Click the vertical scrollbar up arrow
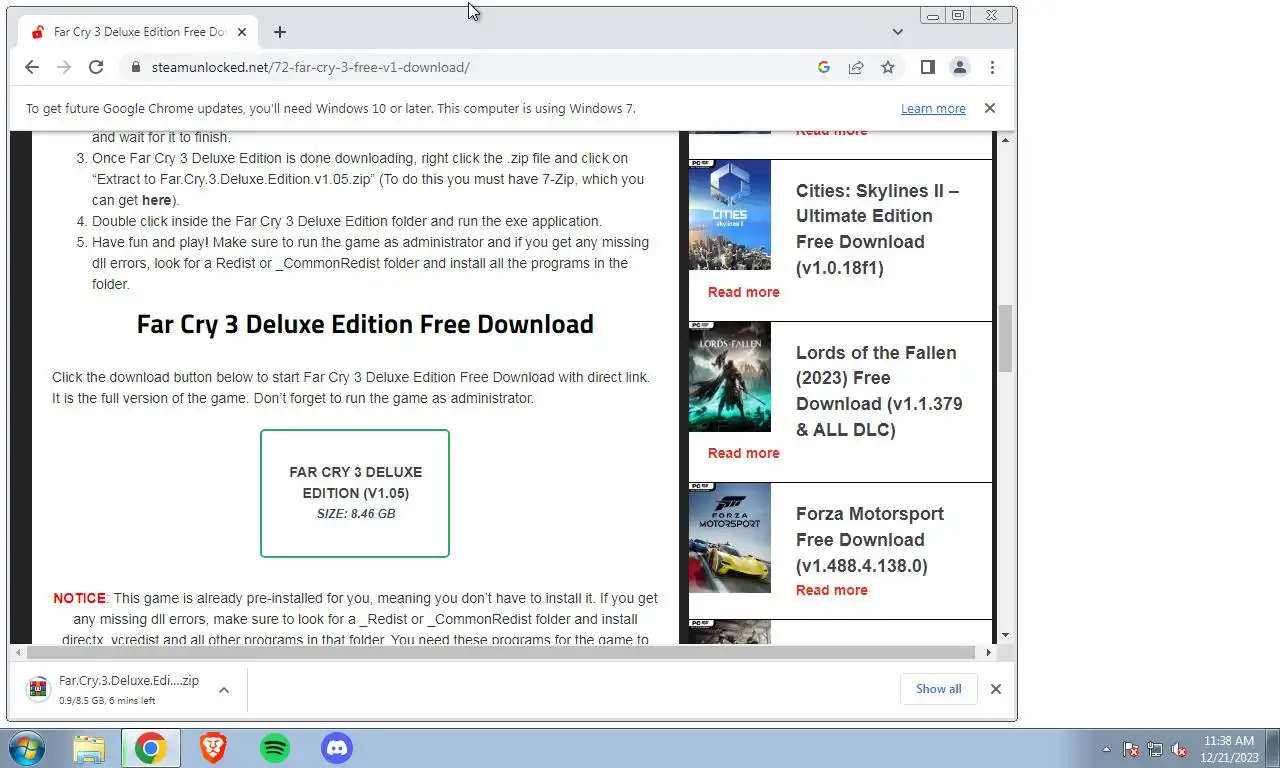 (1005, 140)
